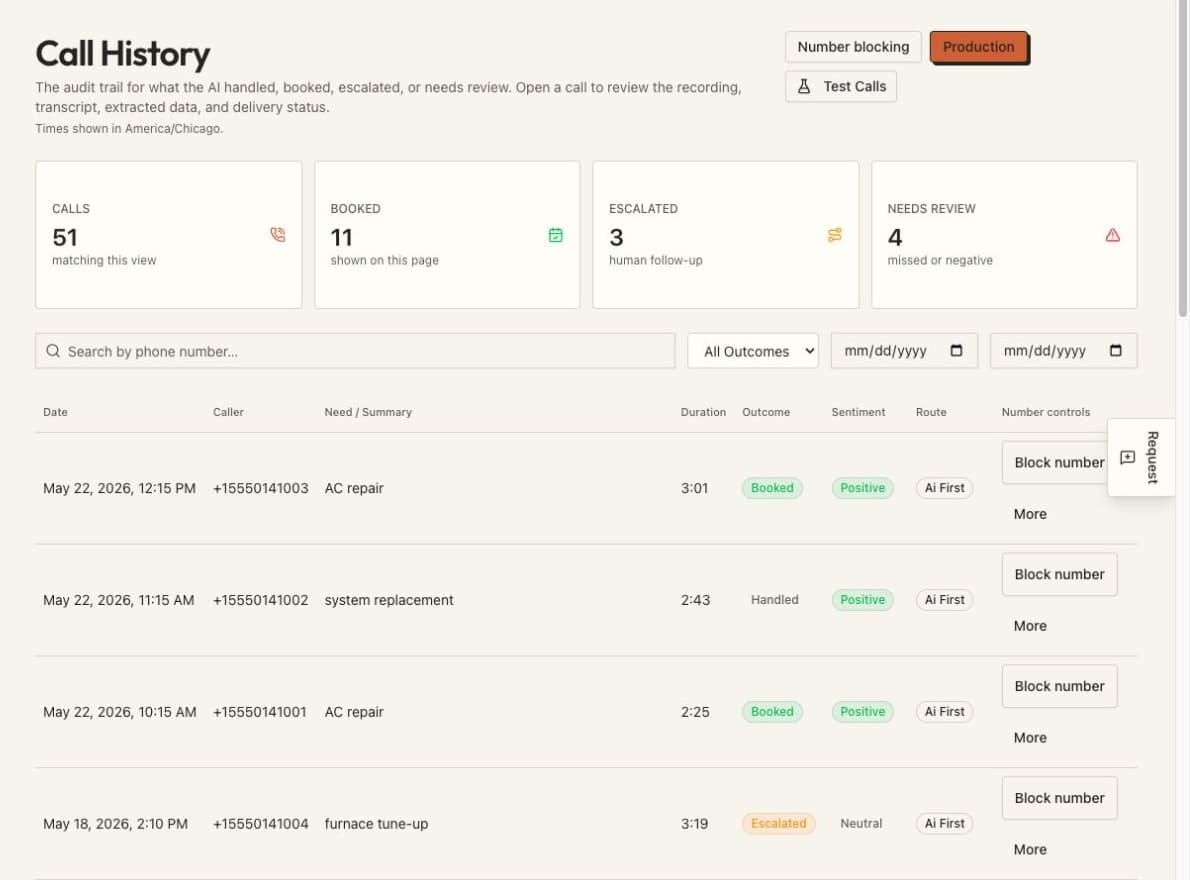Click caller +15550141002
Screen dimensions: 1190x880
click(x=260, y=600)
